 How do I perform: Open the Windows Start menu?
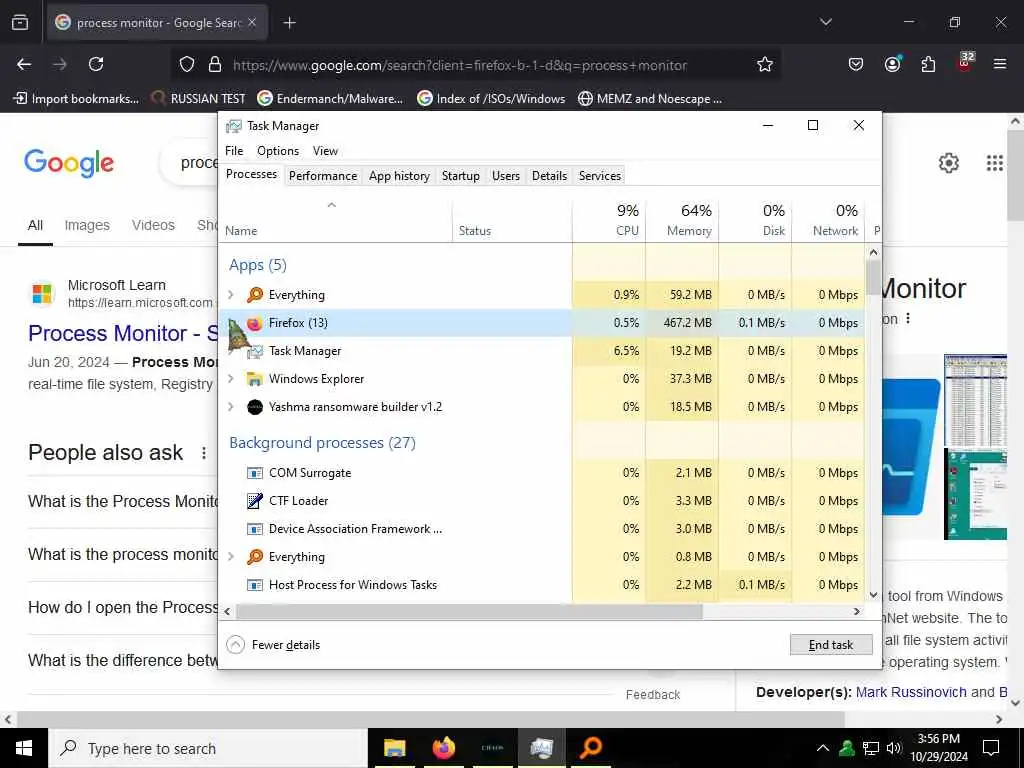coord(24,748)
